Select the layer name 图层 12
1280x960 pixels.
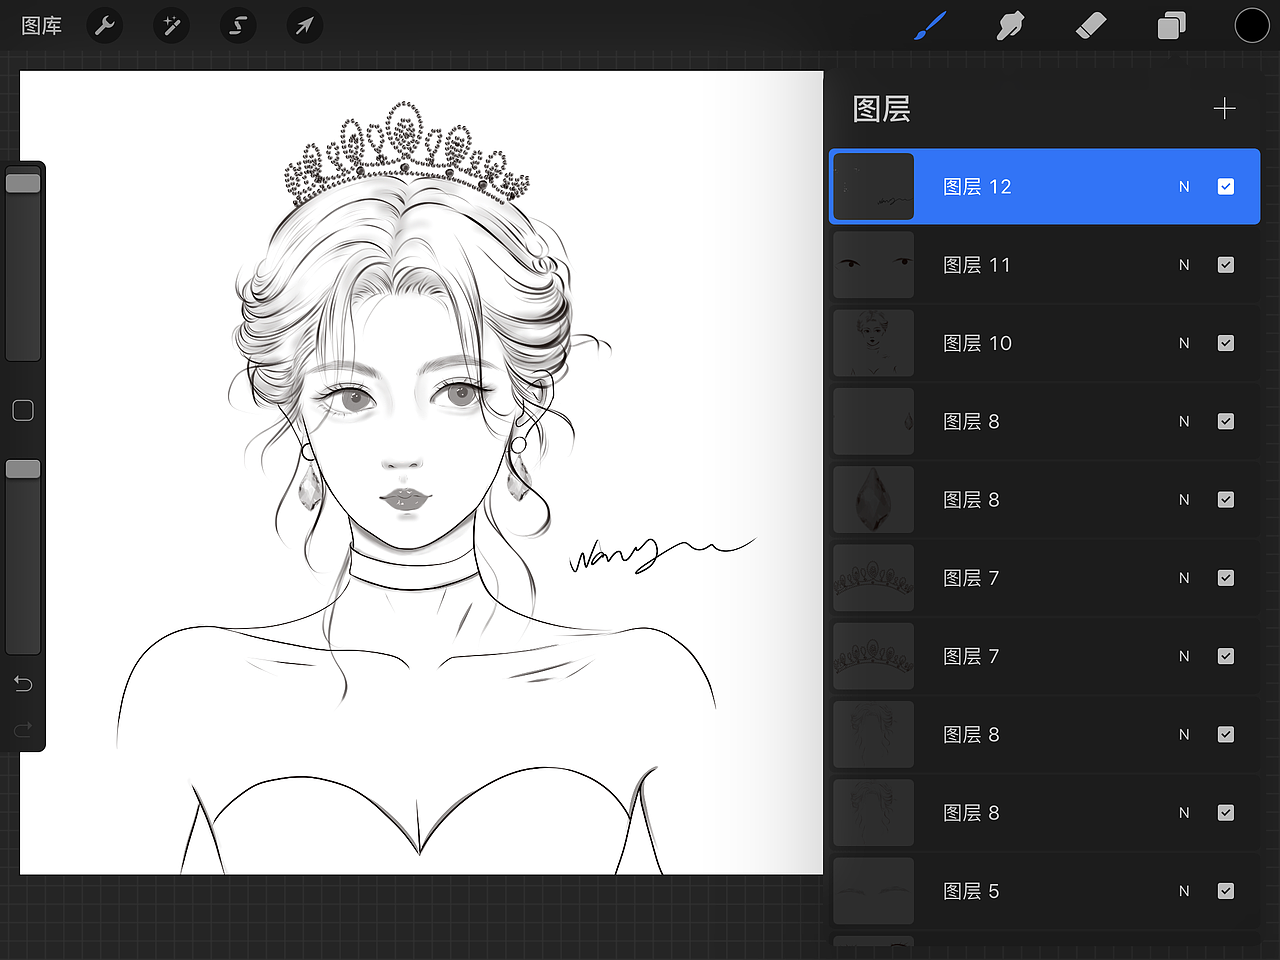(x=977, y=187)
